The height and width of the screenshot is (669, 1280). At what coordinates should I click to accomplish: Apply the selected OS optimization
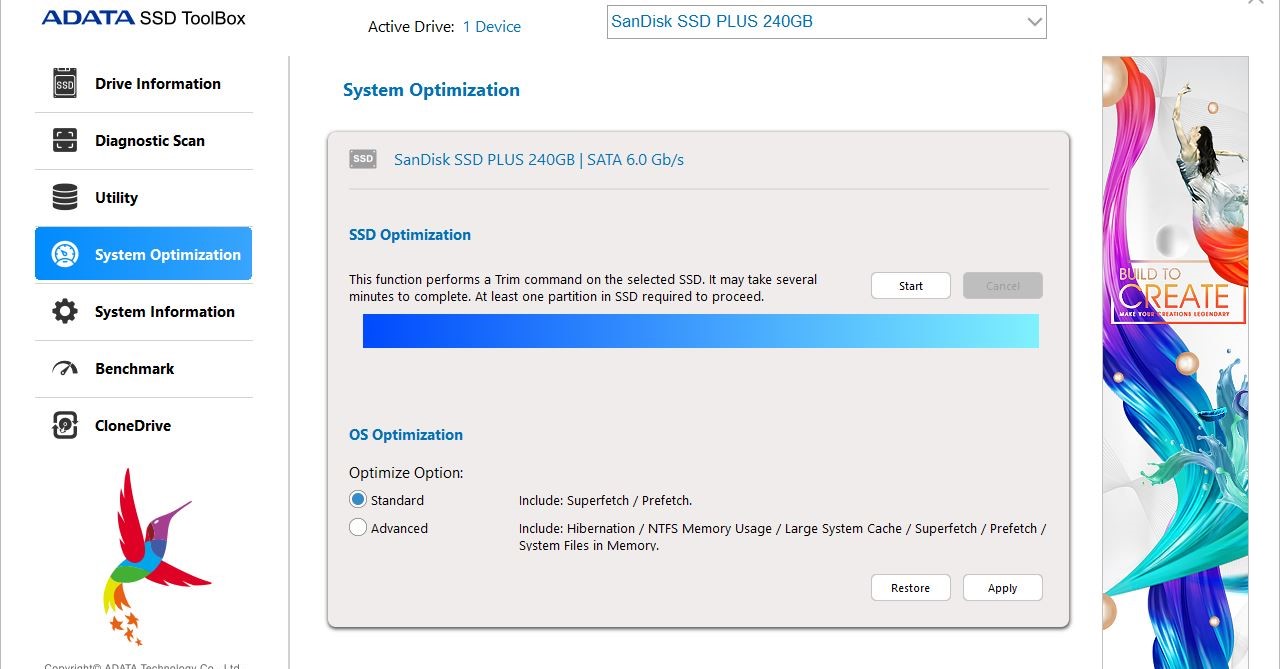pos(1003,588)
